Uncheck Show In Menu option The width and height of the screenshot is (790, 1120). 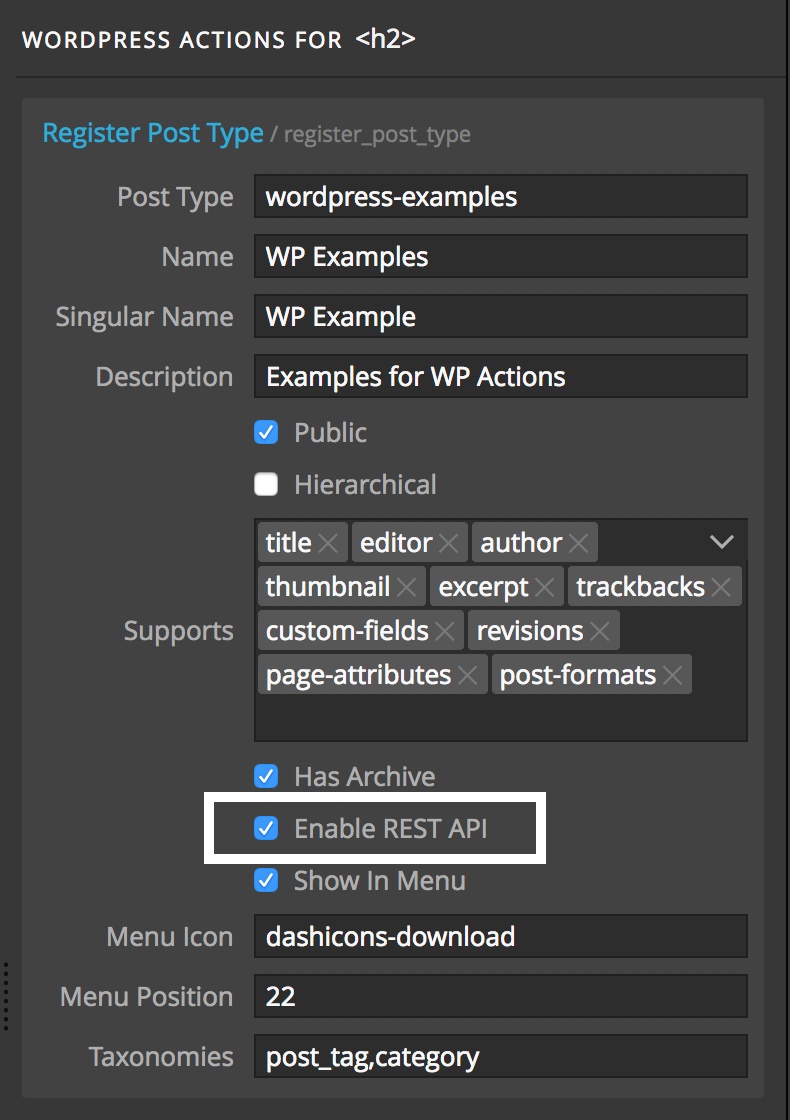(x=266, y=880)
